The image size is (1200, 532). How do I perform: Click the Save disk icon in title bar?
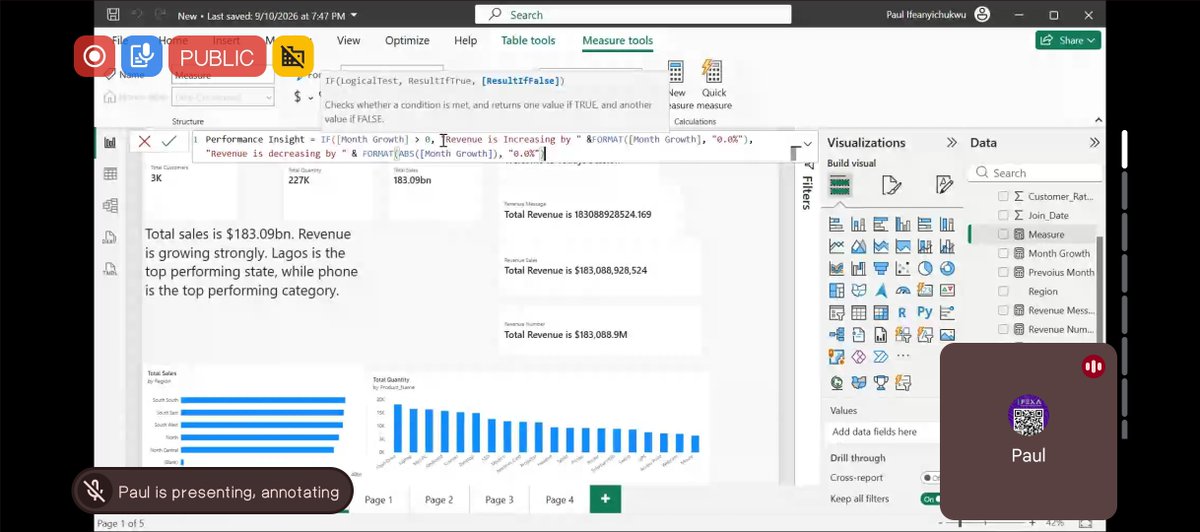113,15
